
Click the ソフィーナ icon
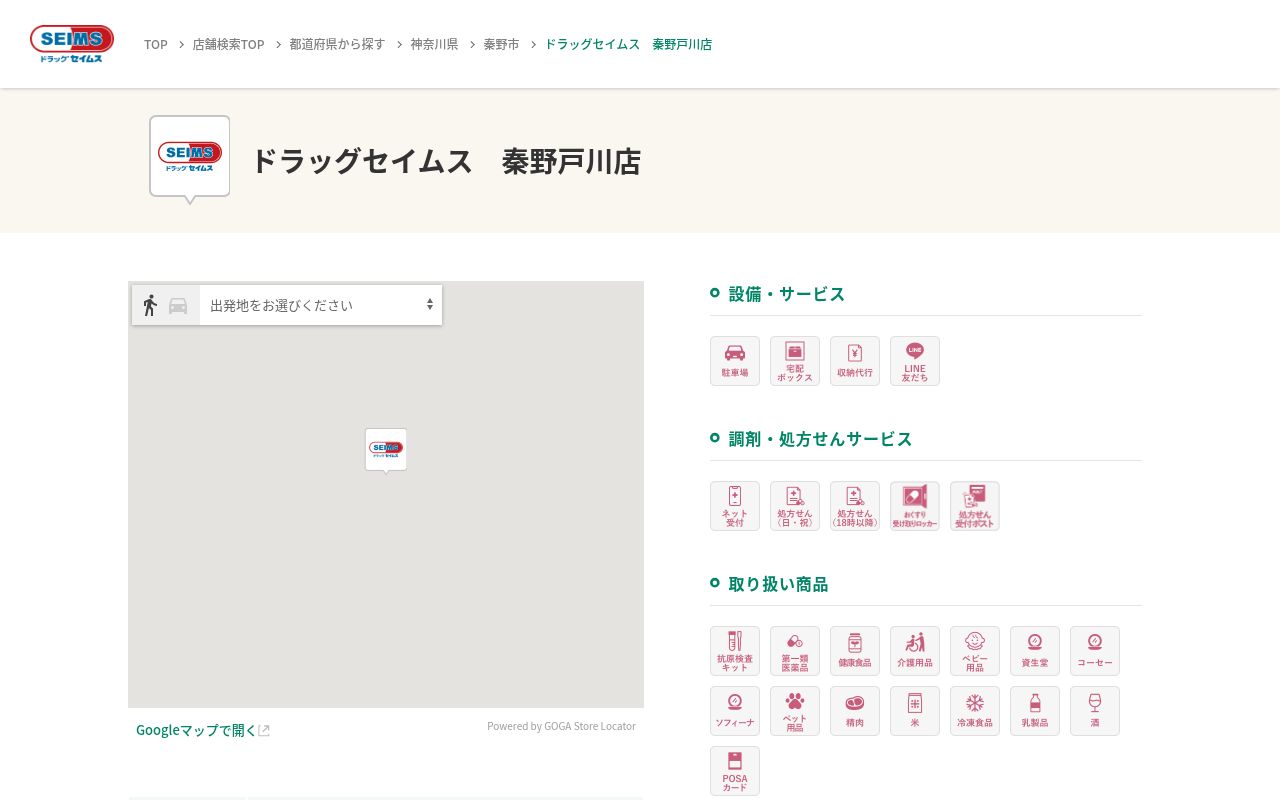(735, 711)
